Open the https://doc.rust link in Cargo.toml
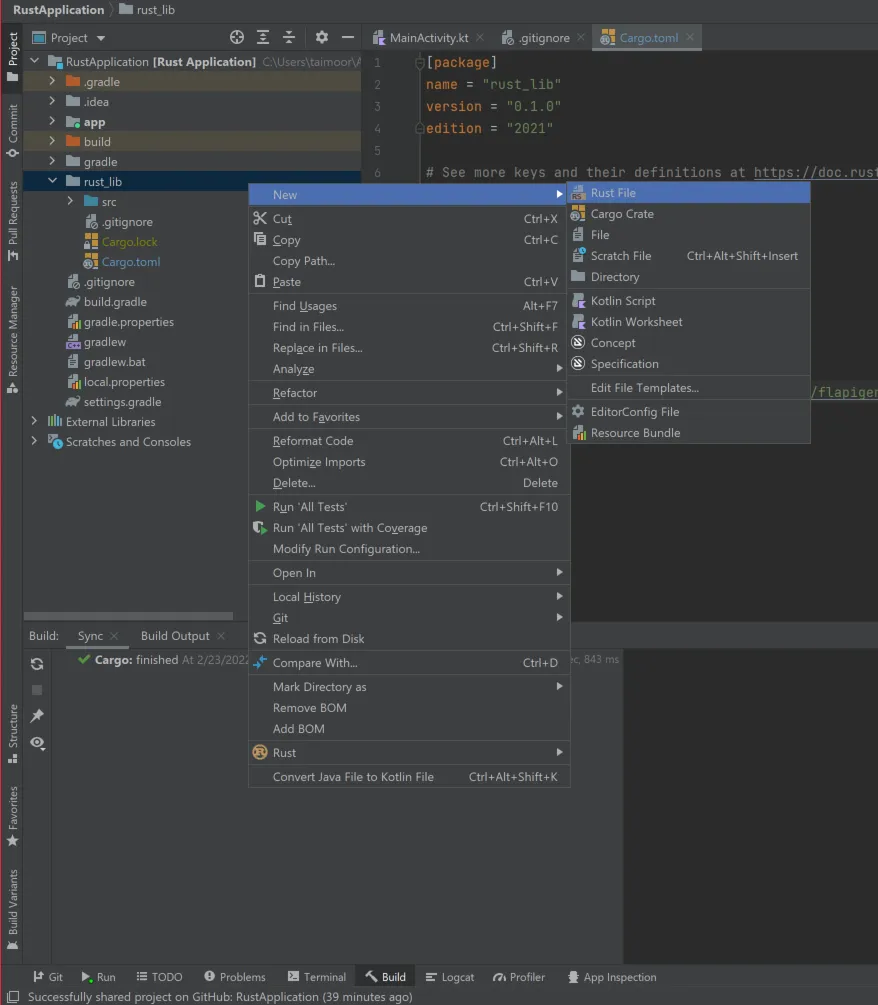 [x=815, y=172]
